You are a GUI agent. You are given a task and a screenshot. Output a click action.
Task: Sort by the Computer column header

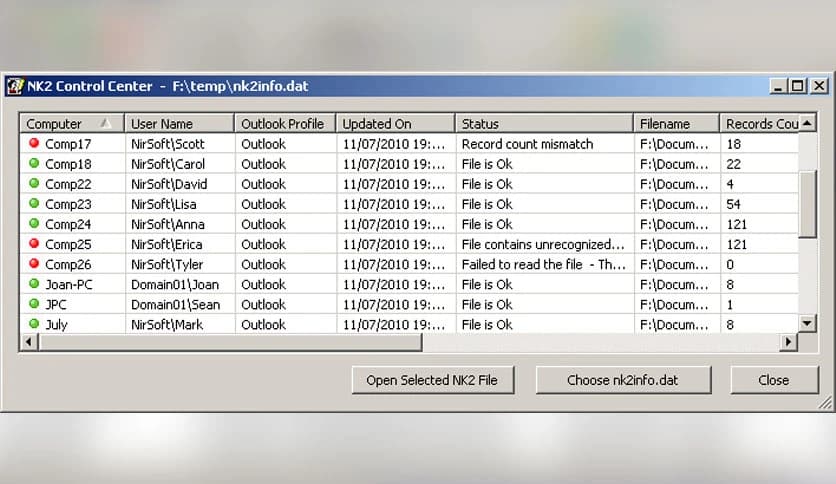(72, 124)
